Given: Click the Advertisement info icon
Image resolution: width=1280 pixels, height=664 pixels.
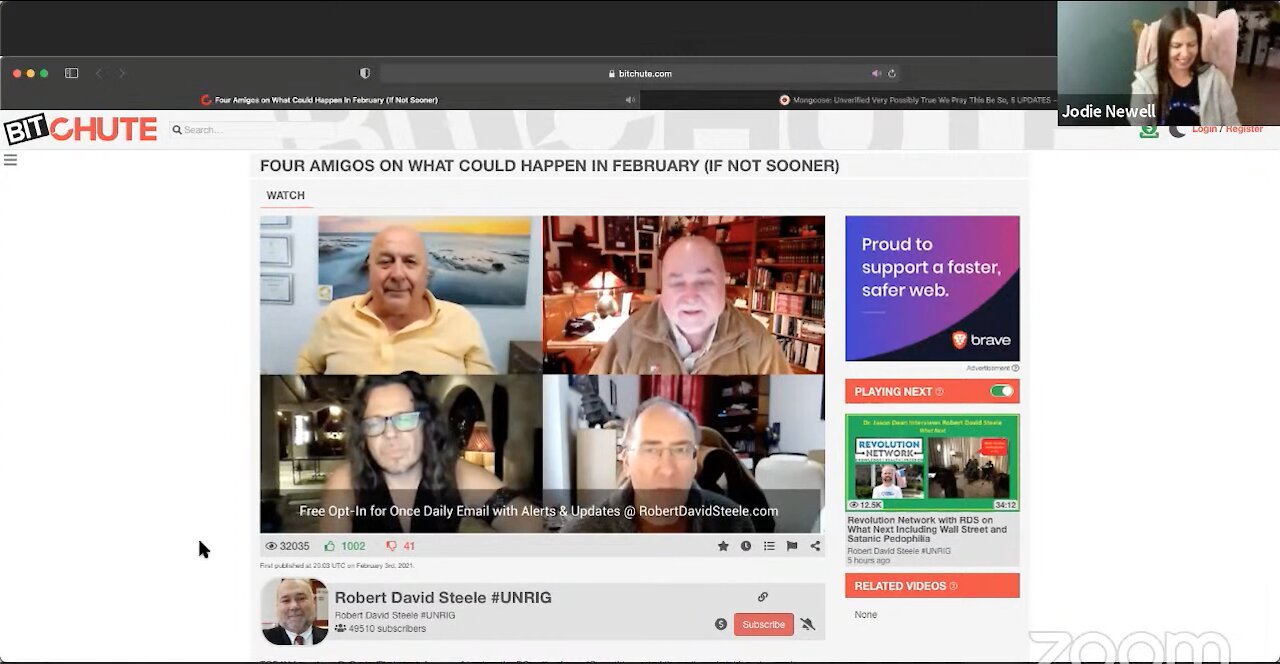Looking at the screenshot, I should [1015, 368].
